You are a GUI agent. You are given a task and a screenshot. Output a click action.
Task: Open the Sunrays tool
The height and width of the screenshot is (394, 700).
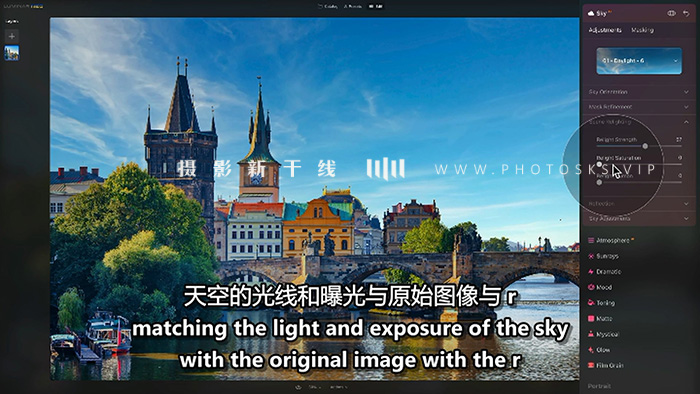click(x=604, y=256)
